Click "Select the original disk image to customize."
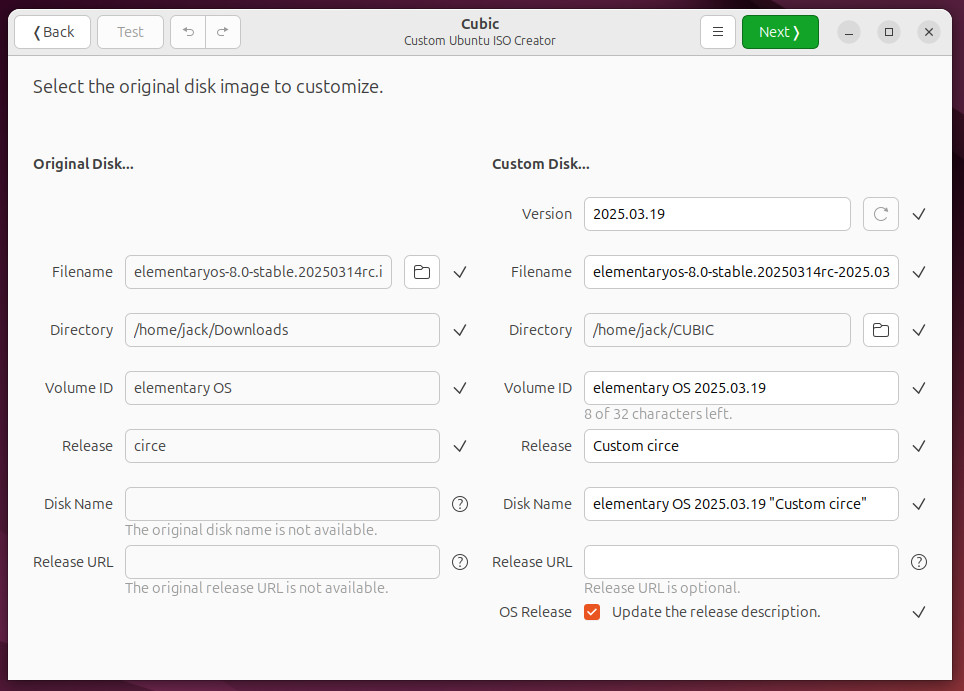964x691 pixels. coord(208,87)
